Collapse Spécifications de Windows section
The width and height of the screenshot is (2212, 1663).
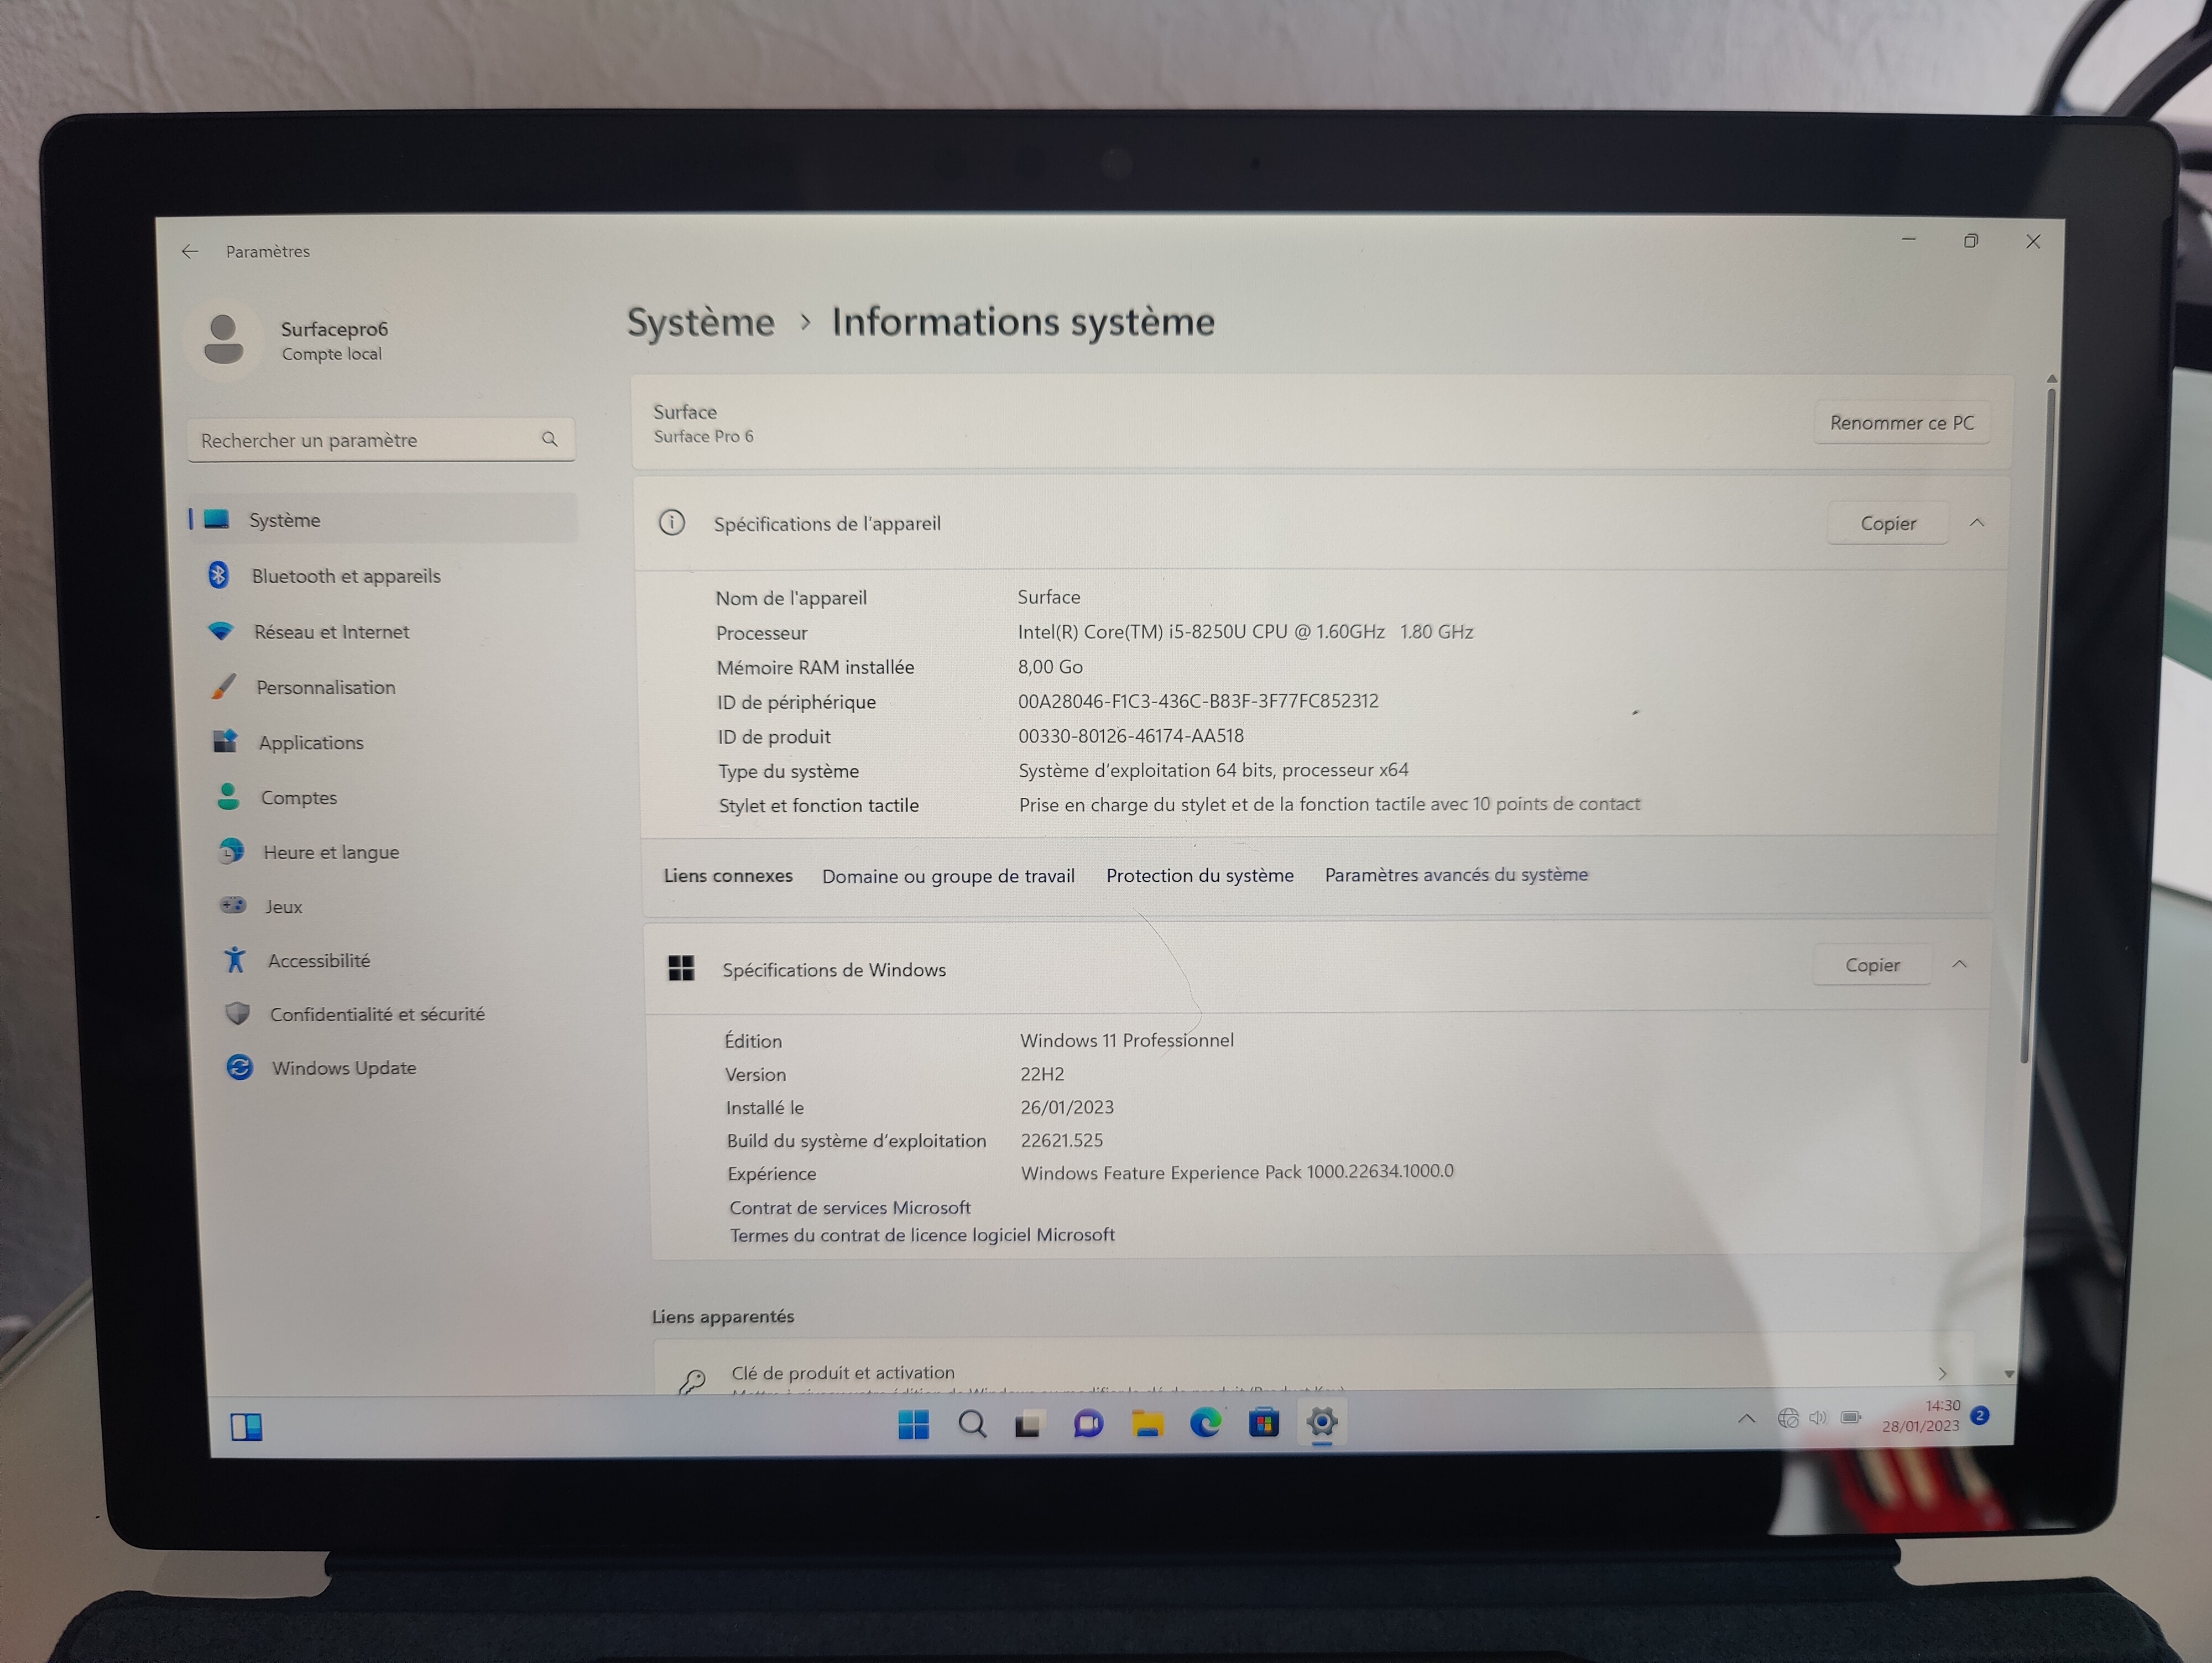click(1959, 965)
